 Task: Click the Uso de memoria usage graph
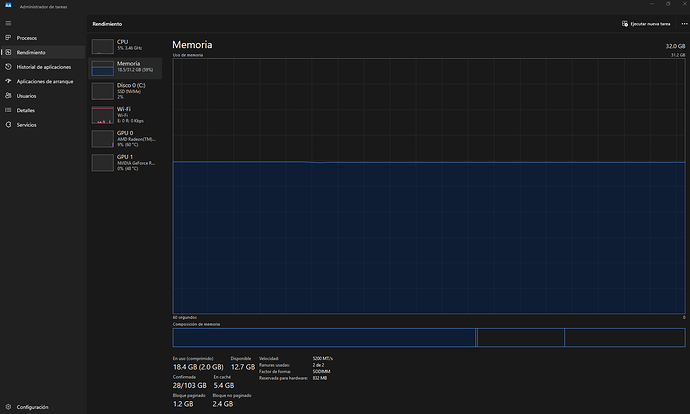[x=429, y=186]
